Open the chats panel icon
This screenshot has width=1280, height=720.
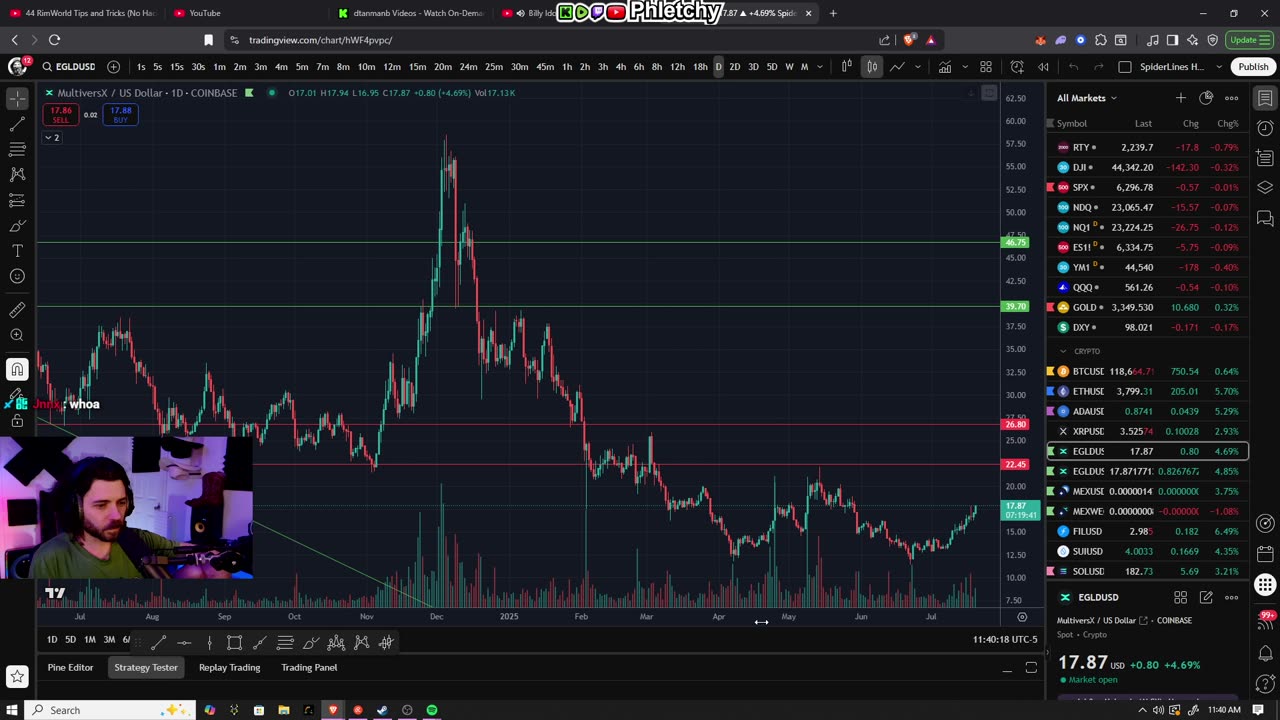[x=1265, y=218]
